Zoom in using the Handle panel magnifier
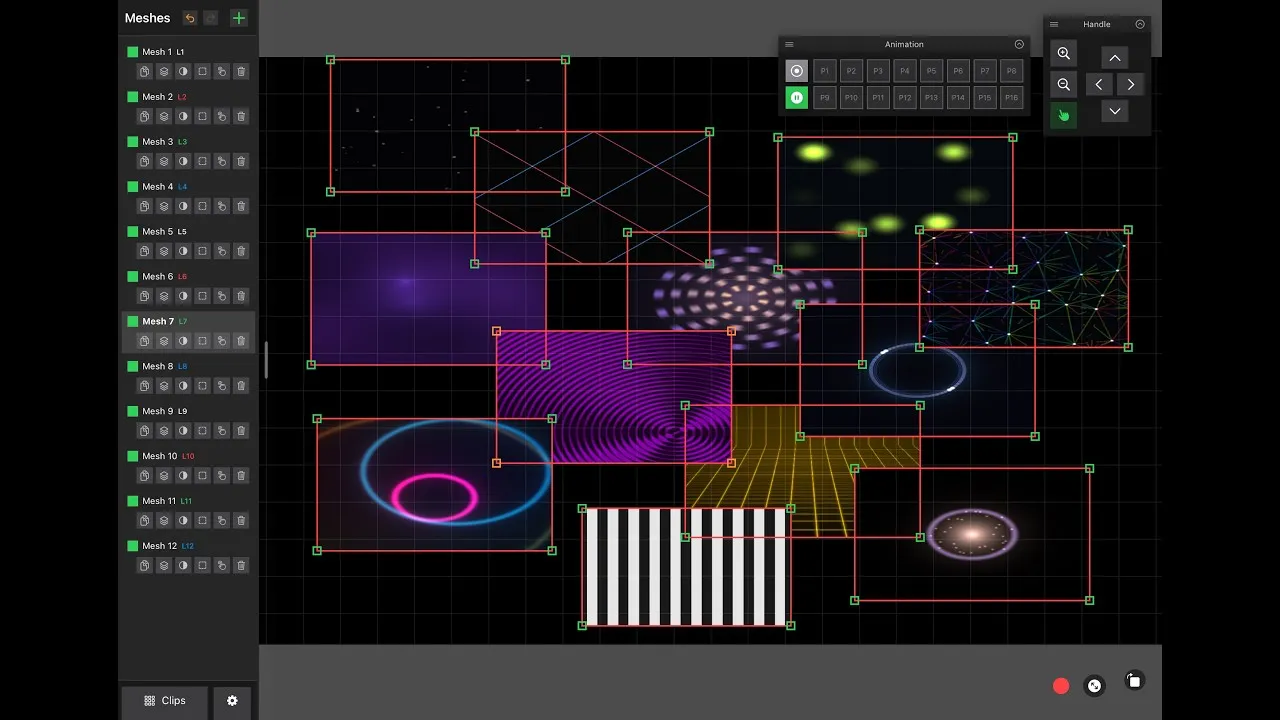The image size is (1280, 720). click(1064, 54)
